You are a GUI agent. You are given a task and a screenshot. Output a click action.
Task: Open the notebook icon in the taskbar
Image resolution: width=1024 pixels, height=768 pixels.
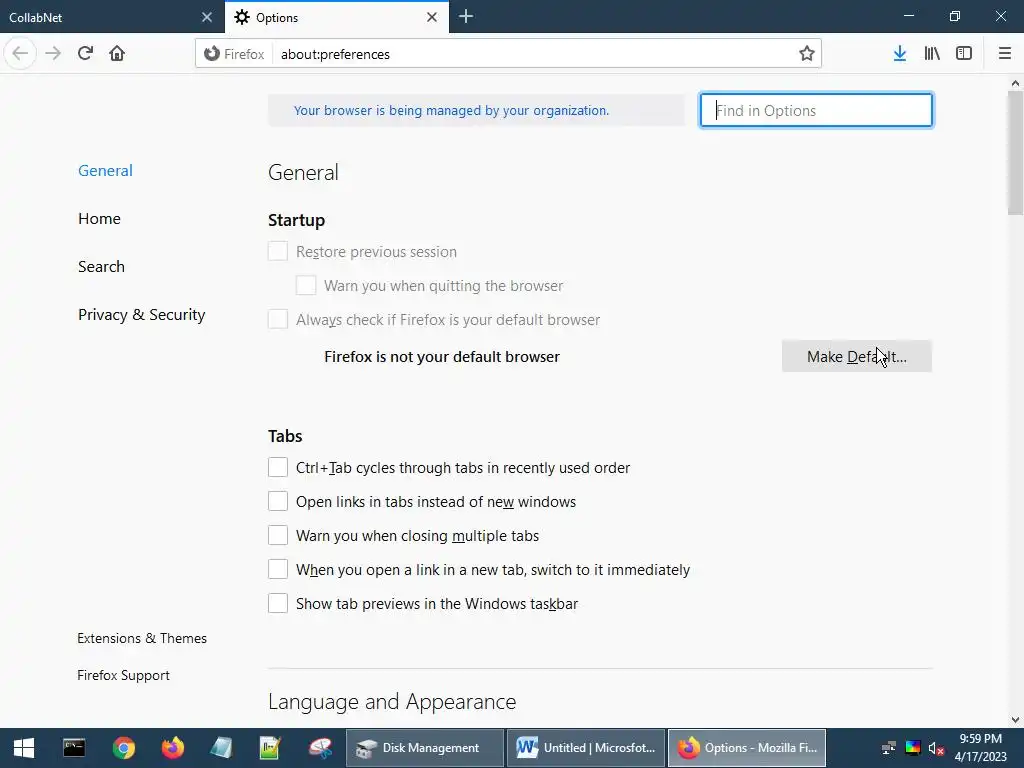point(221,748)
